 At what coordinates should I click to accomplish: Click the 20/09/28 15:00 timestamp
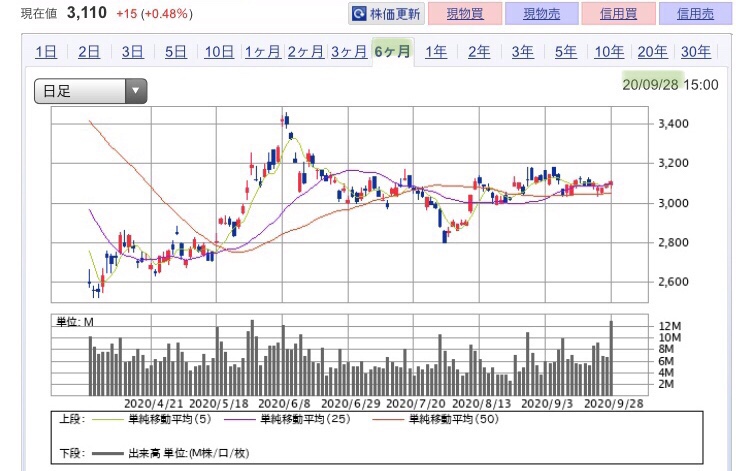coord(670,85)
